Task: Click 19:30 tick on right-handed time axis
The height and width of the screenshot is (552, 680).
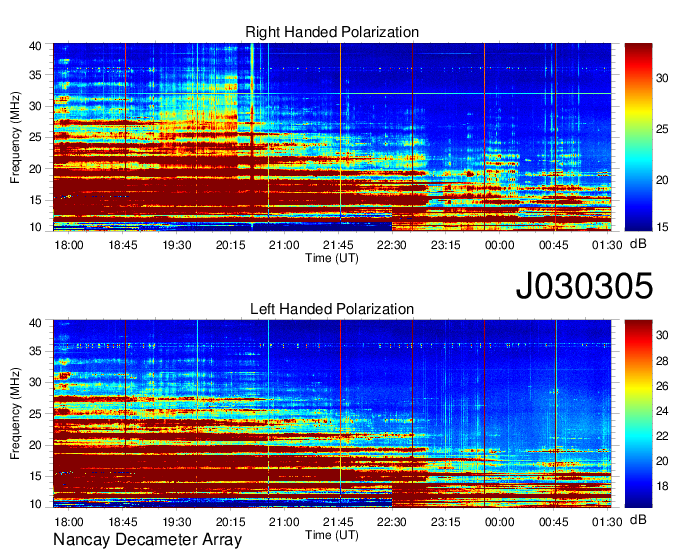Action: tap(177, 245)
